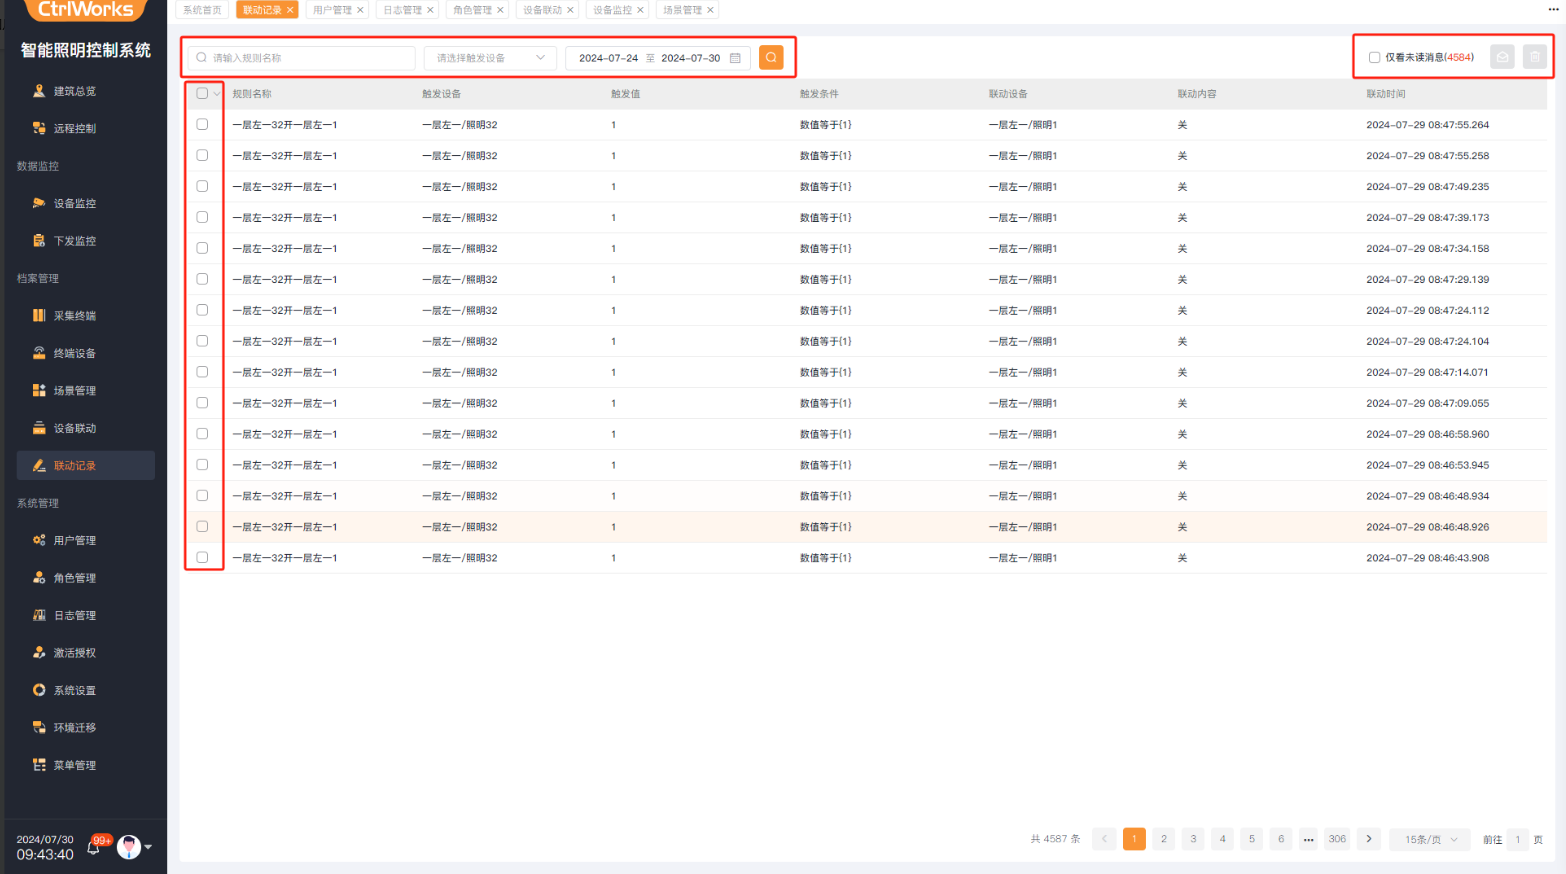
Task: Click the orange search button
Action: tap(771, 58)
